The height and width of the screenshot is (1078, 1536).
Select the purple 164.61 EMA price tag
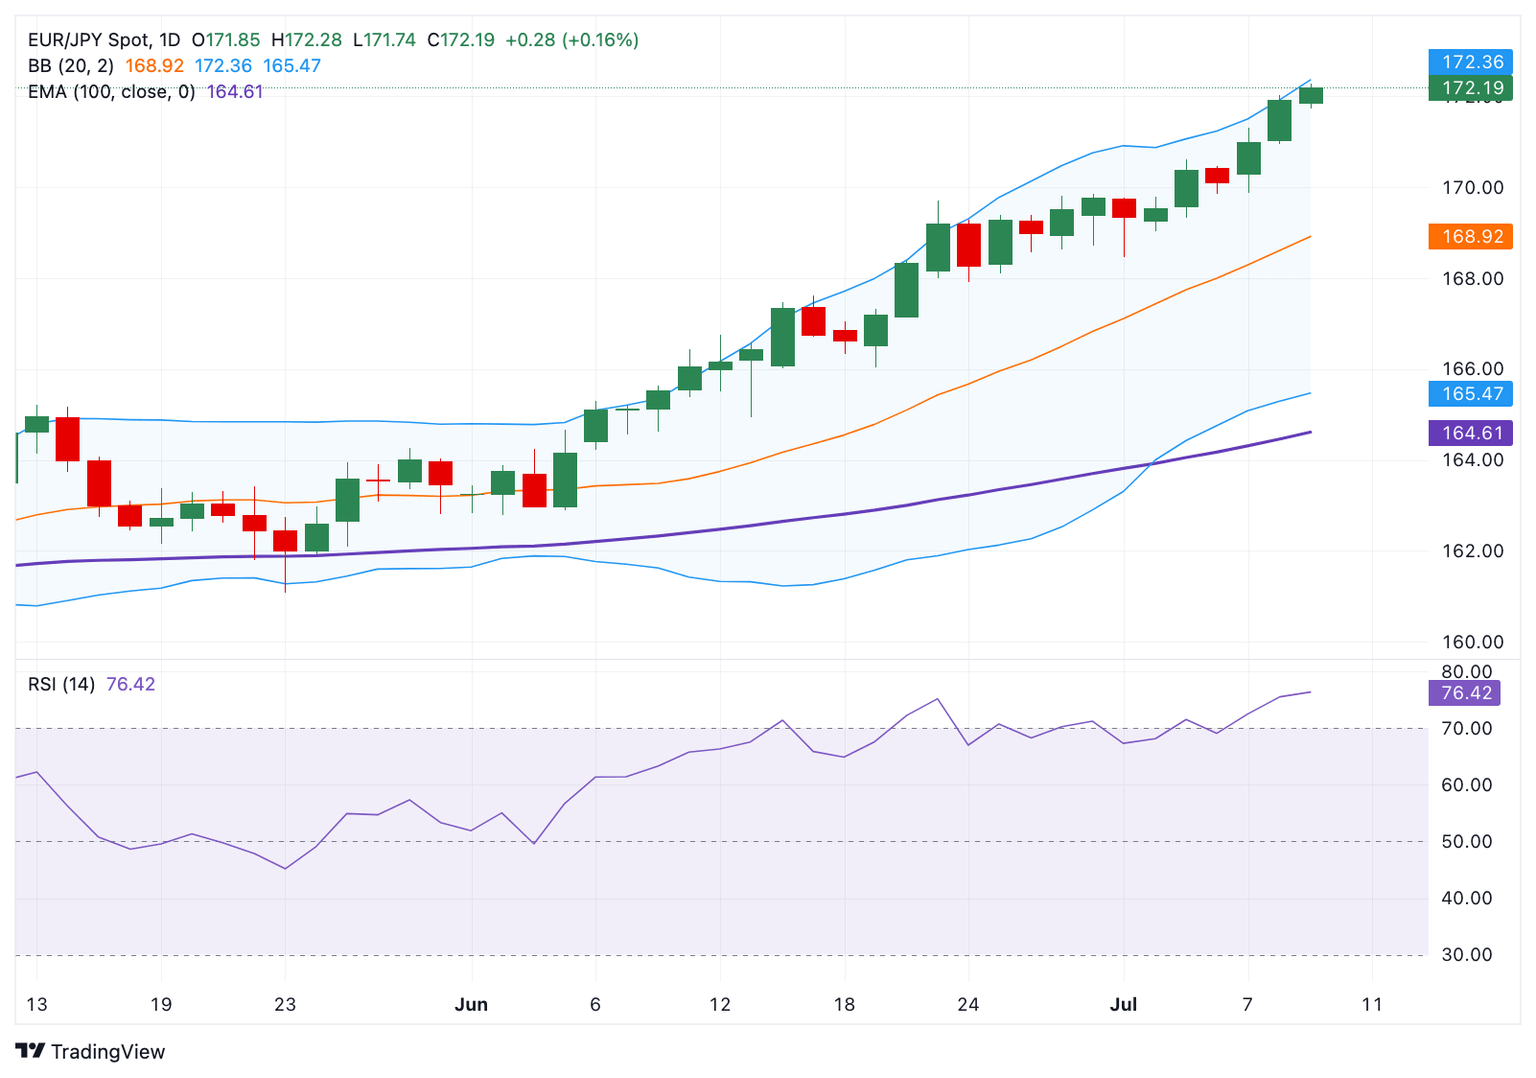1470,433
